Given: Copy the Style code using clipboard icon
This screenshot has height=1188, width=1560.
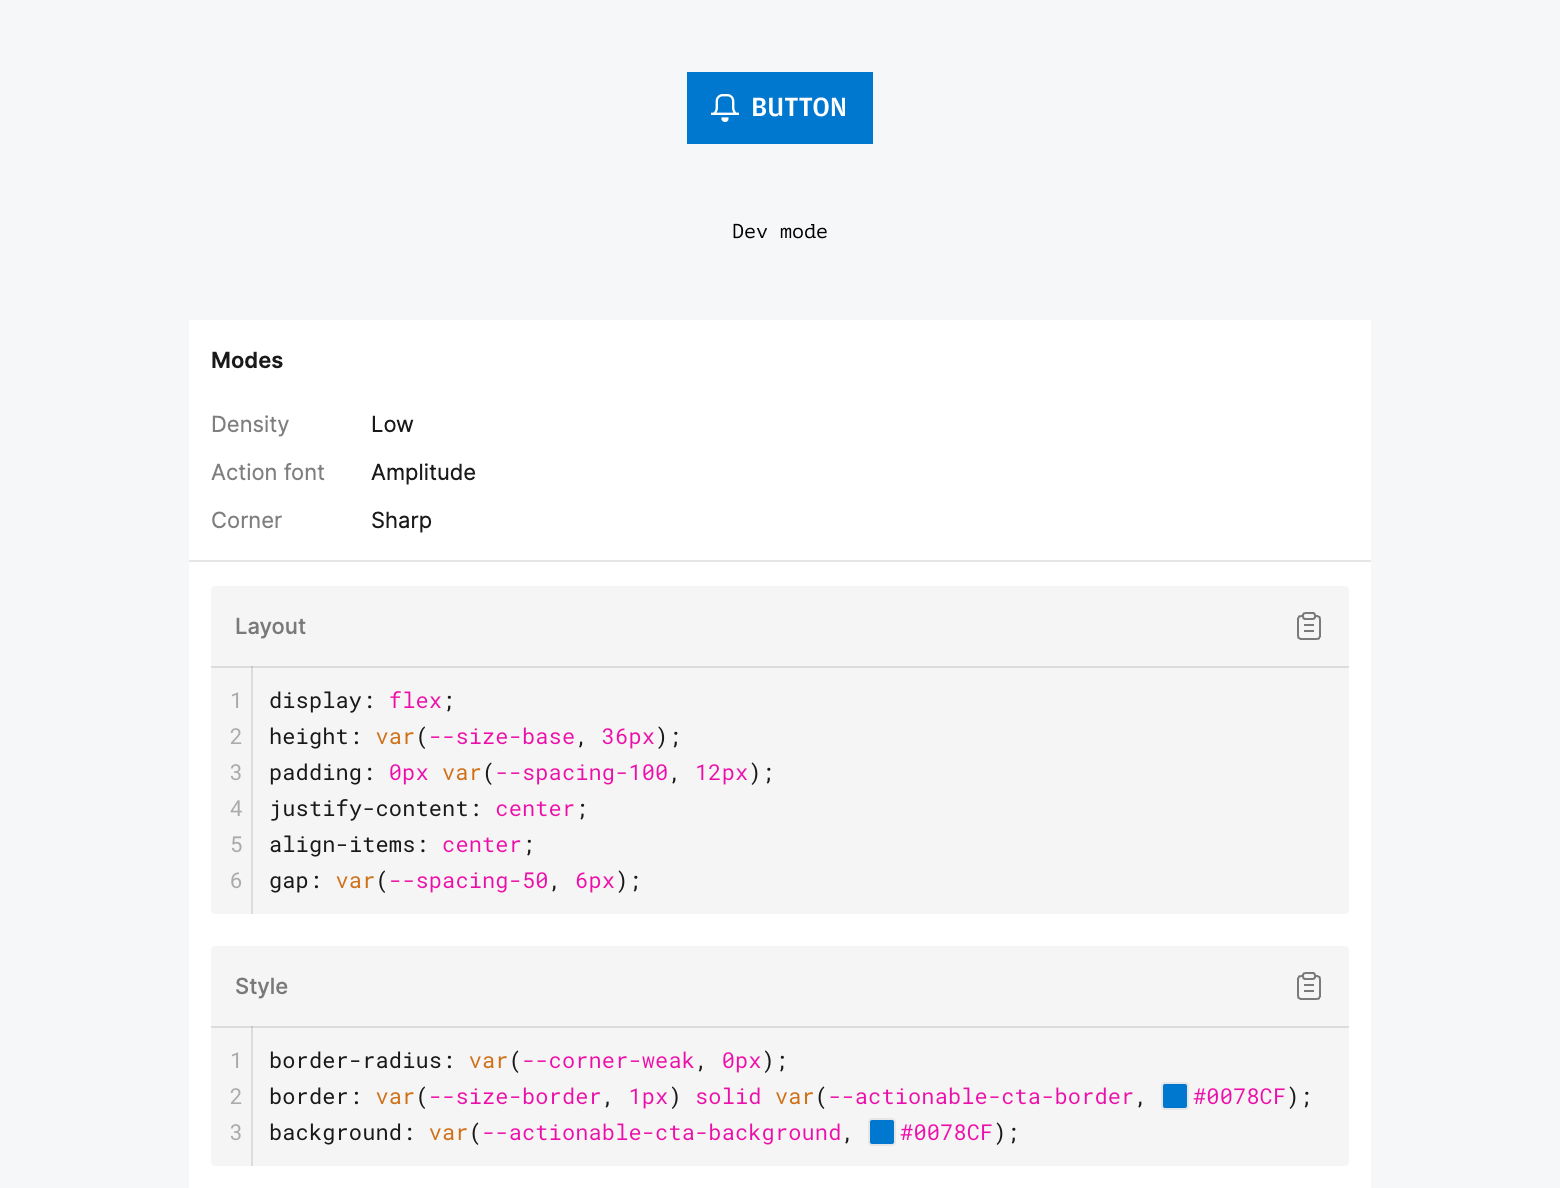Looking at the screenshot, I should click(1309, 986).
